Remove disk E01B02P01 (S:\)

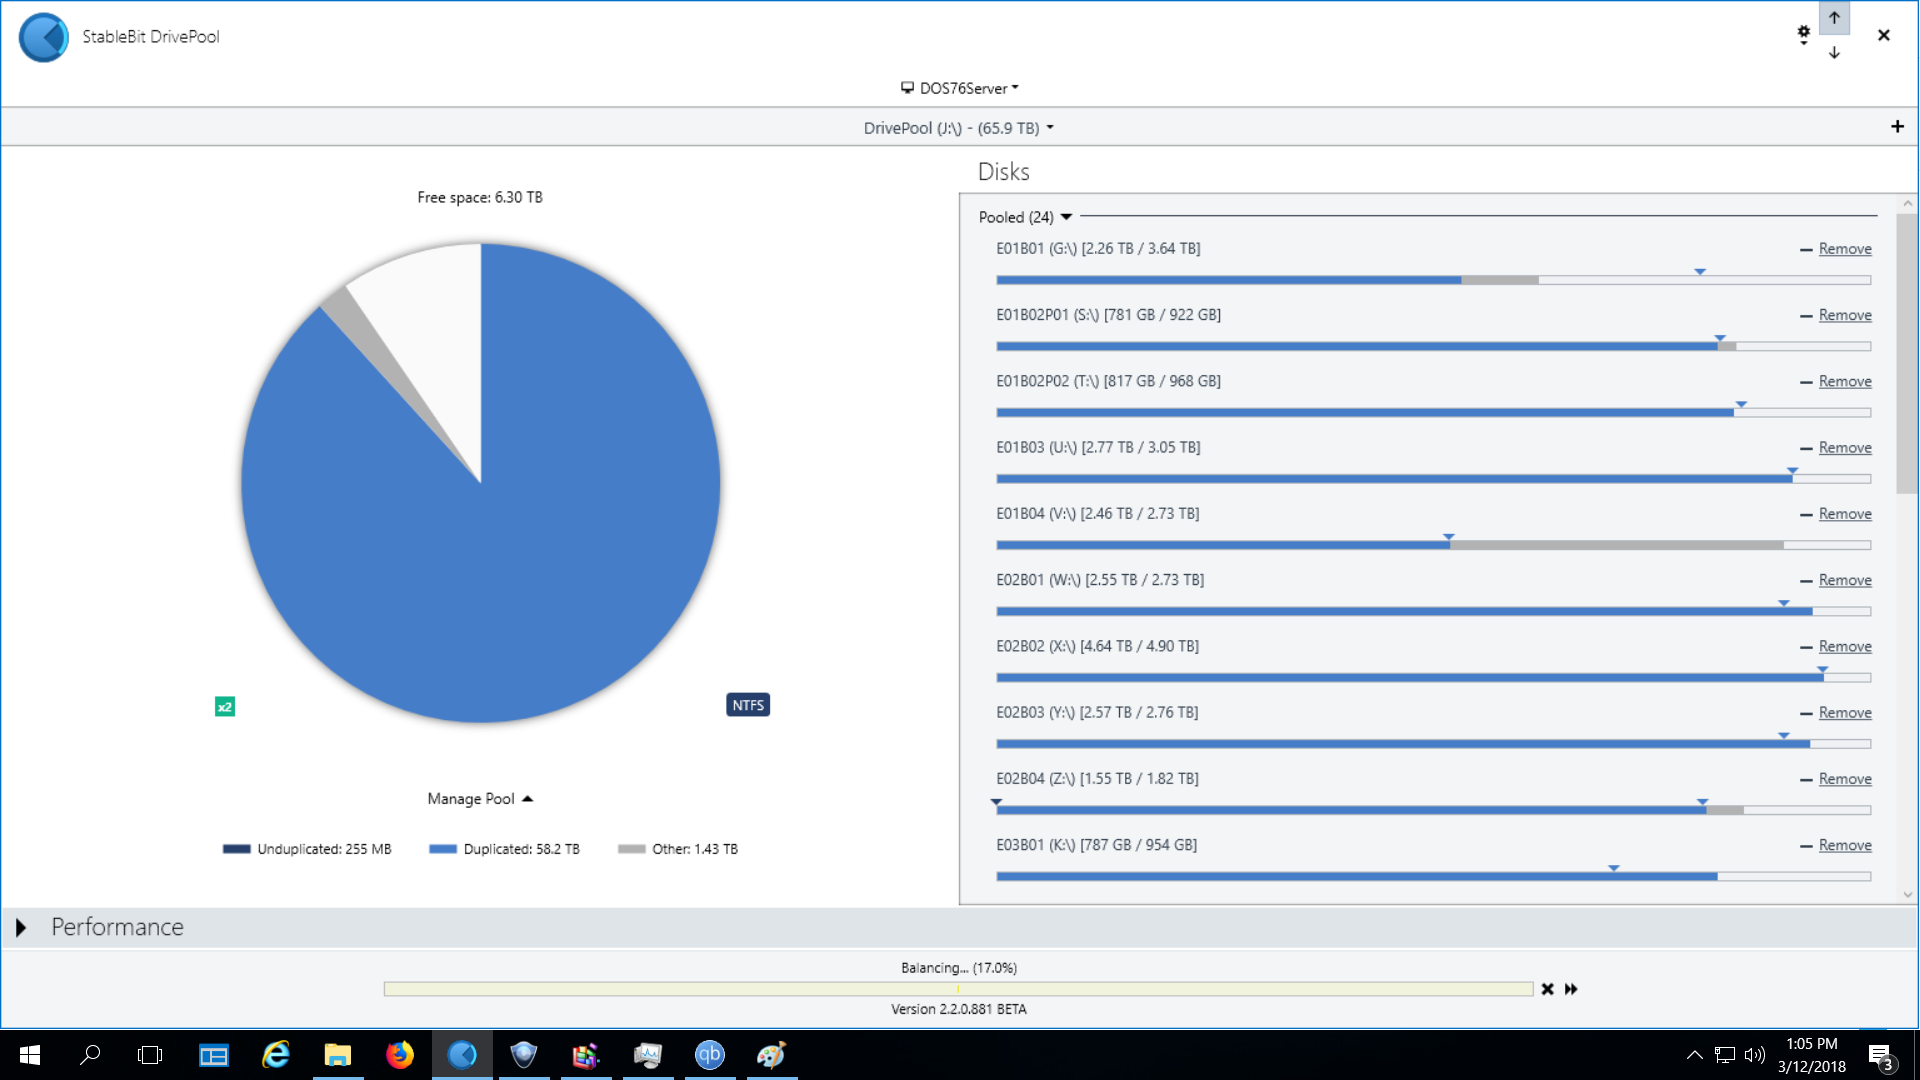[x=1845, y=315]
